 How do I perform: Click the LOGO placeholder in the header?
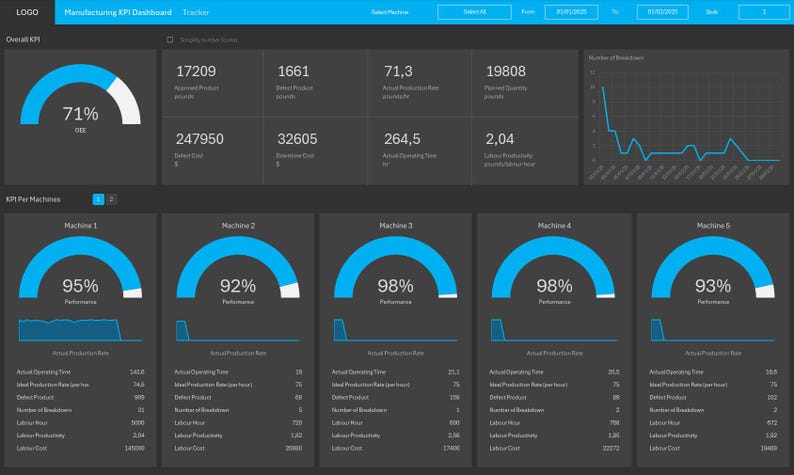(27, 12)
